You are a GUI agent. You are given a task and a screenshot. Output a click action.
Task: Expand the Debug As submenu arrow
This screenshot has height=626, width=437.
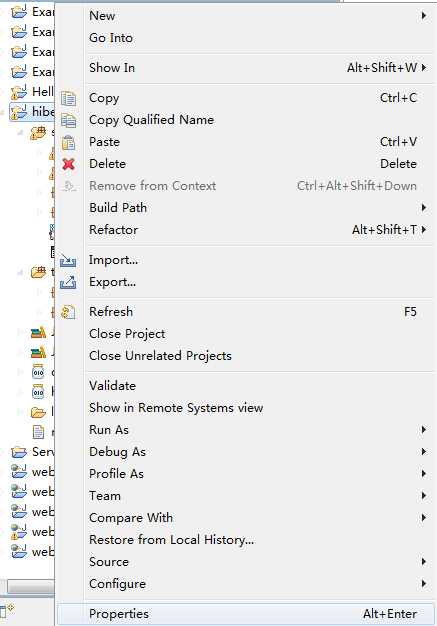coord(423,452)
